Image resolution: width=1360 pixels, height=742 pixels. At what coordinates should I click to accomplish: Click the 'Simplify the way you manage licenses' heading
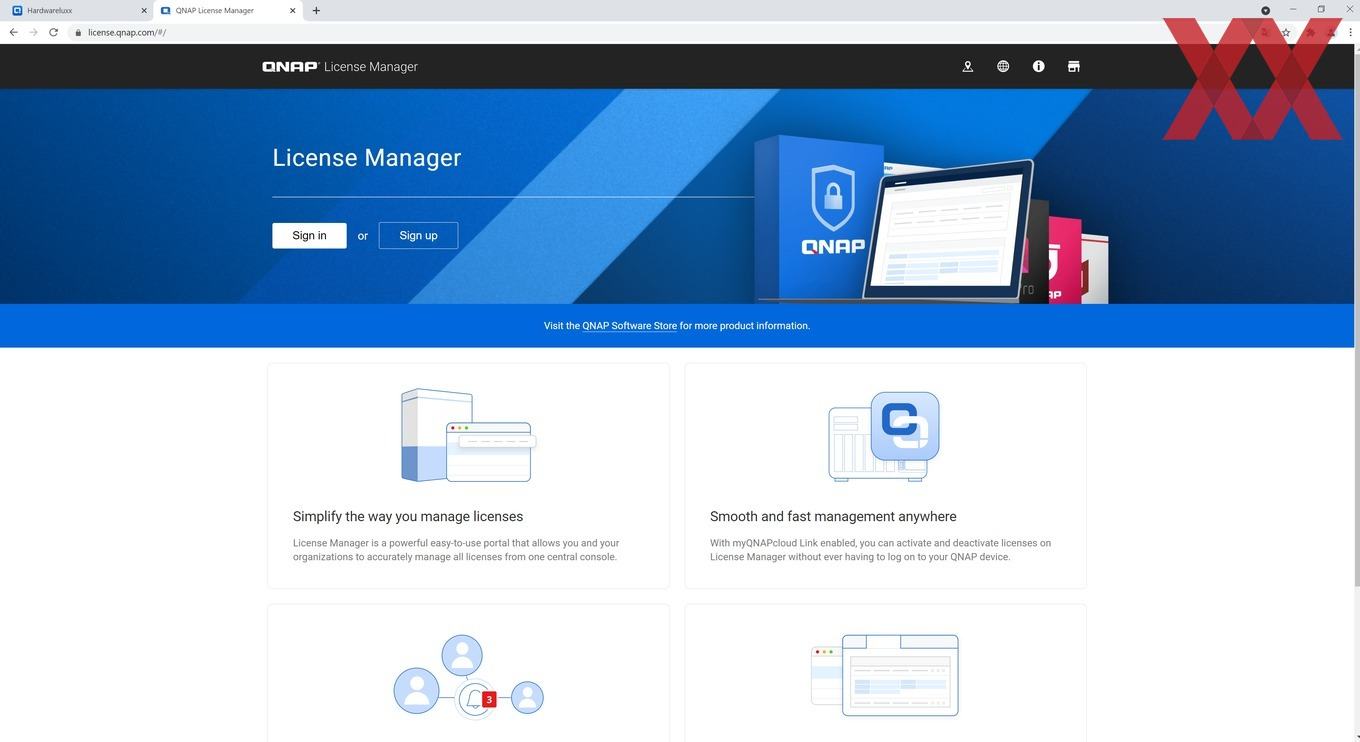(408, 517)
